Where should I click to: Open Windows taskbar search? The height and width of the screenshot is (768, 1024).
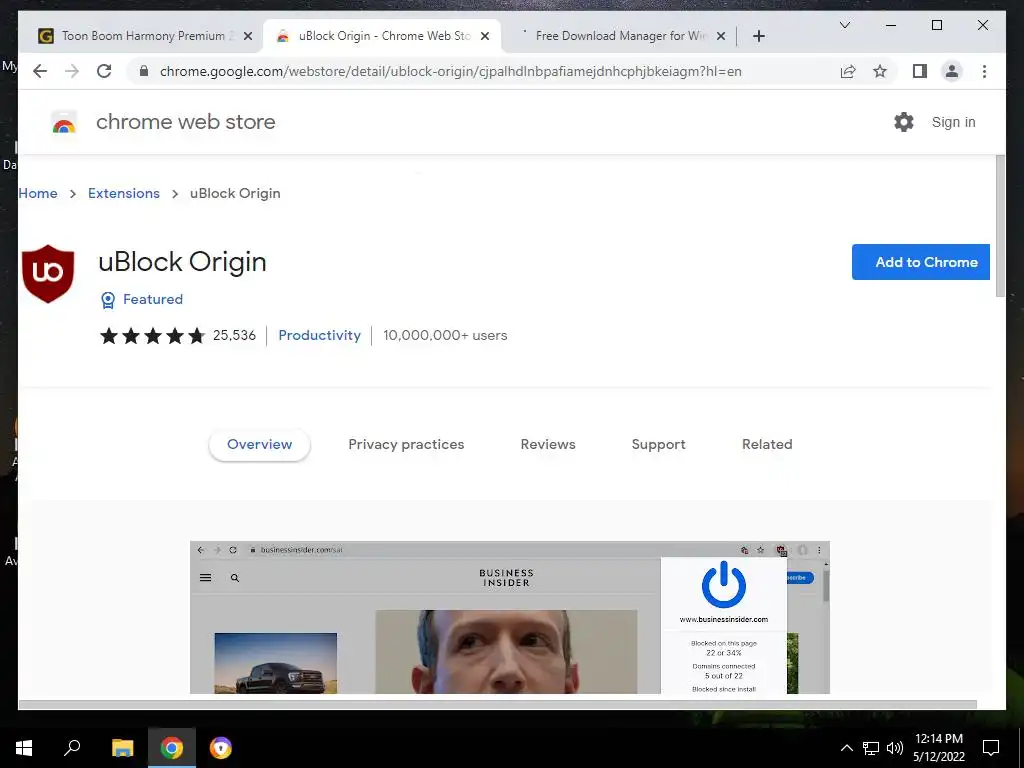(x=72, y=748)
